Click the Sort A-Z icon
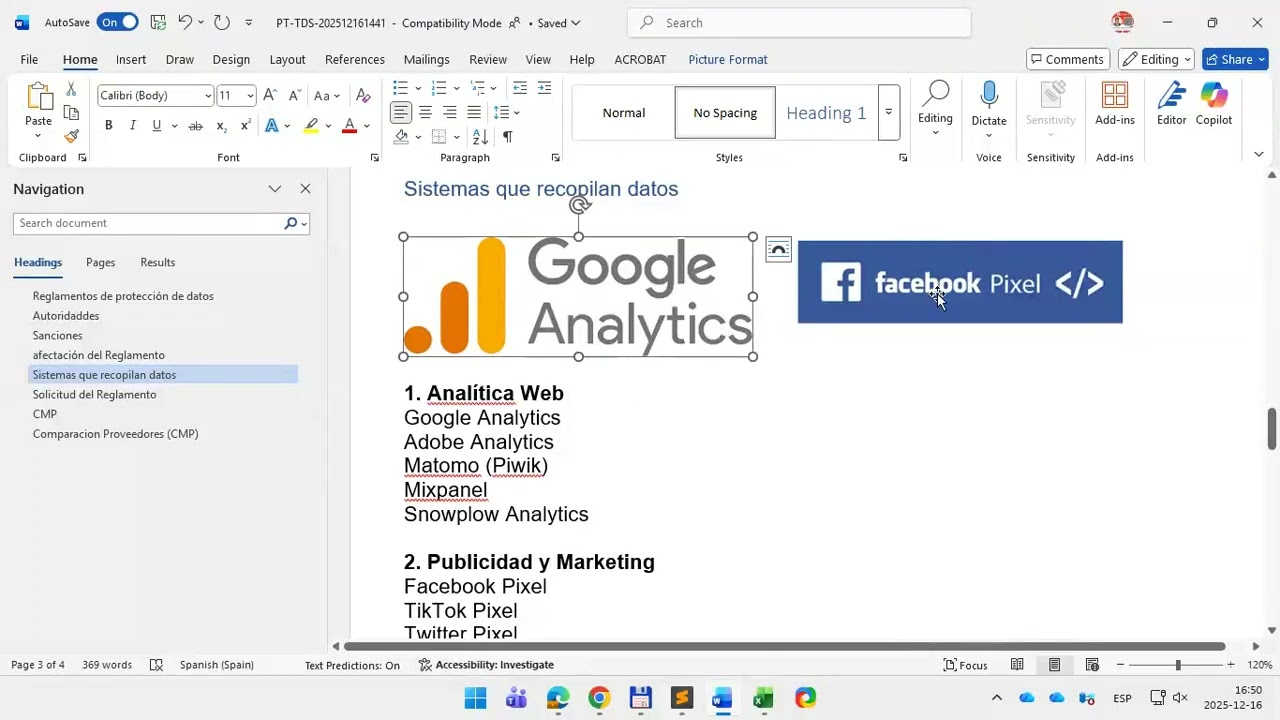Screen dimensions: 1280x720 [x=480, y=137]
